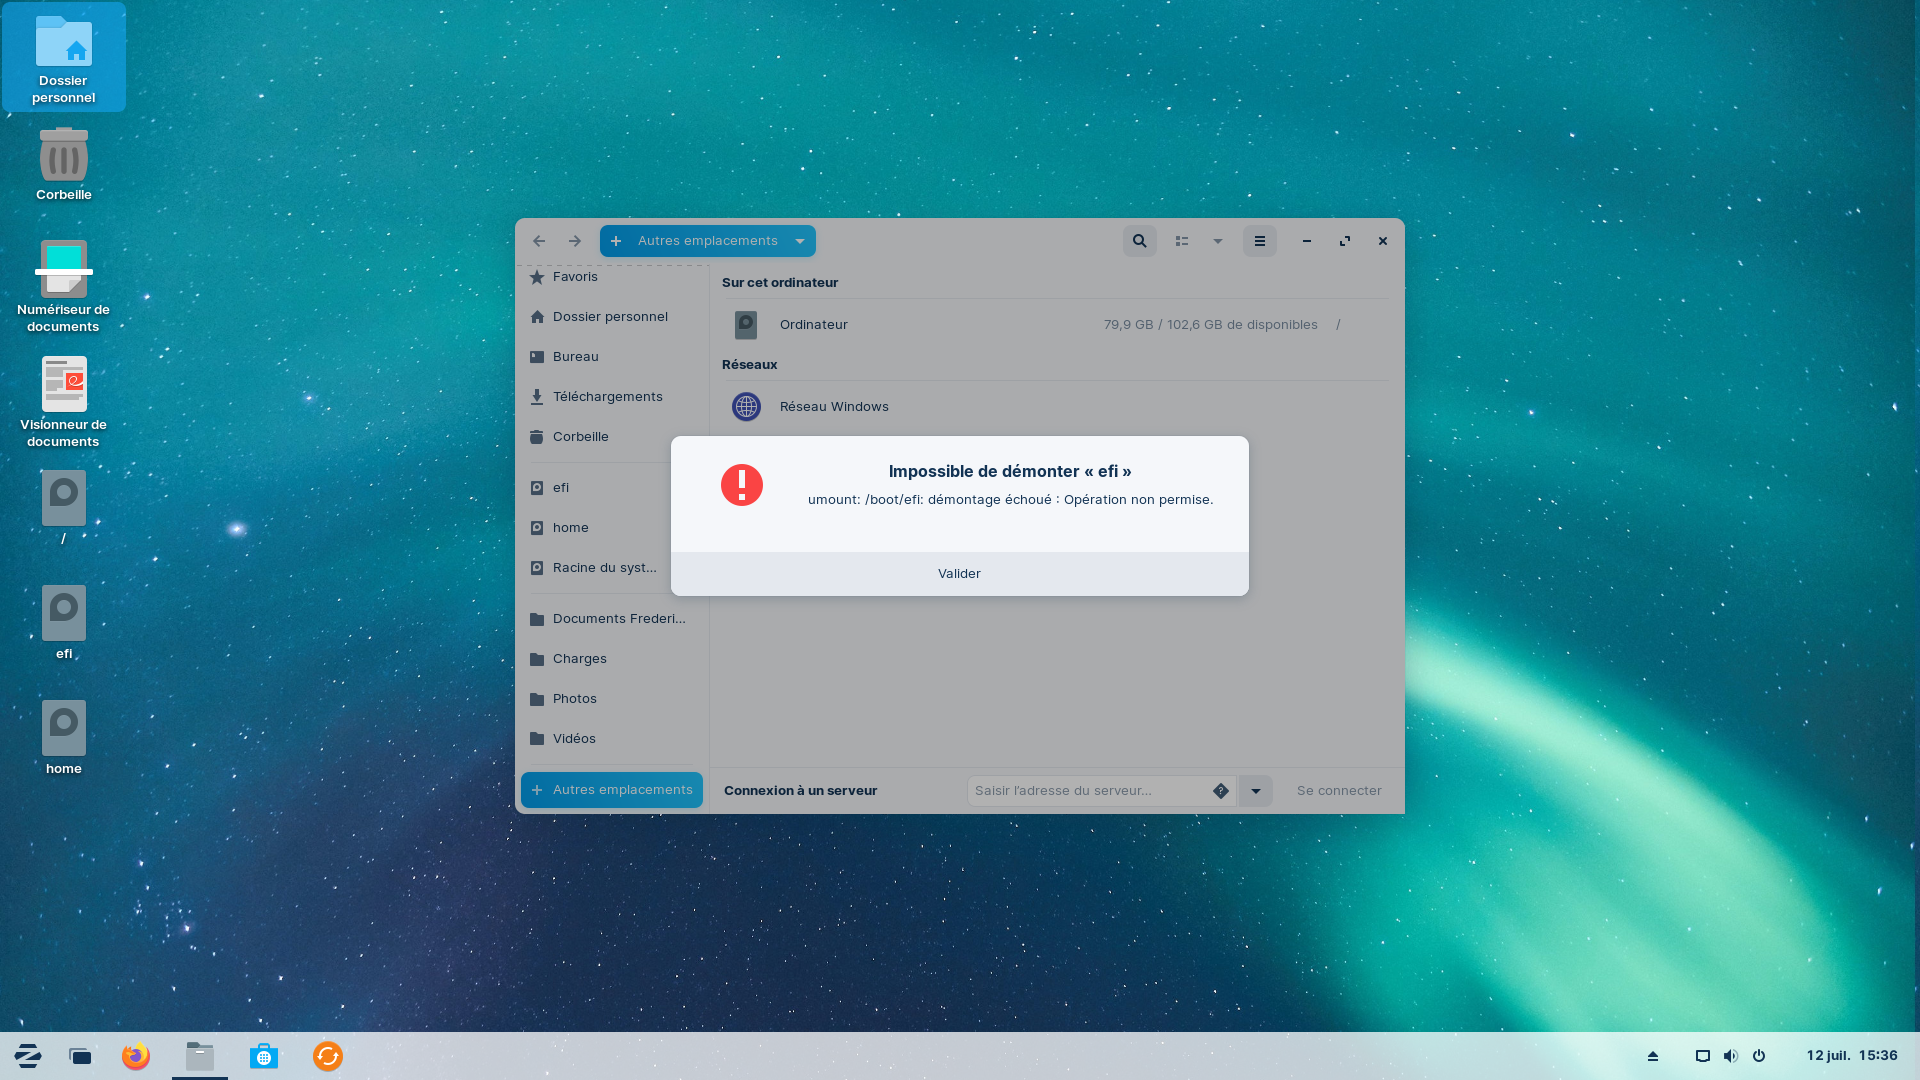Image resolution: width=1920 pixels, height=1080 pixels.
Task: Click the server address input field
Action: point(1088,791)
